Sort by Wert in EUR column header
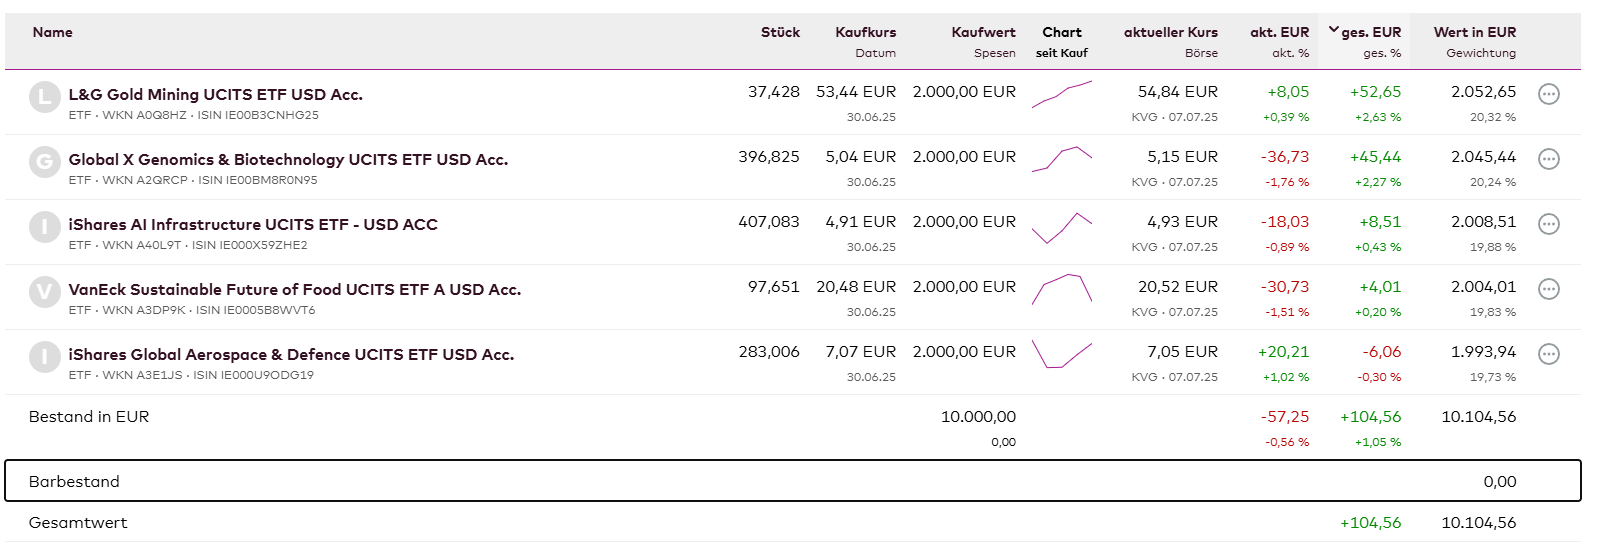1605x548 pixels. [x=1474, y=32]
